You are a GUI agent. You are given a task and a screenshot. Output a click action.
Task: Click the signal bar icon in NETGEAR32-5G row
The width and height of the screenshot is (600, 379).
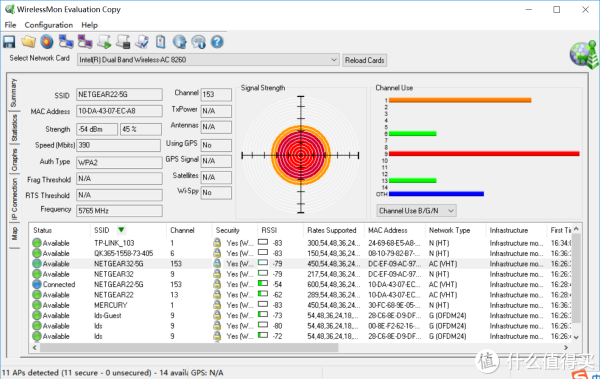(x=263, y=263)
